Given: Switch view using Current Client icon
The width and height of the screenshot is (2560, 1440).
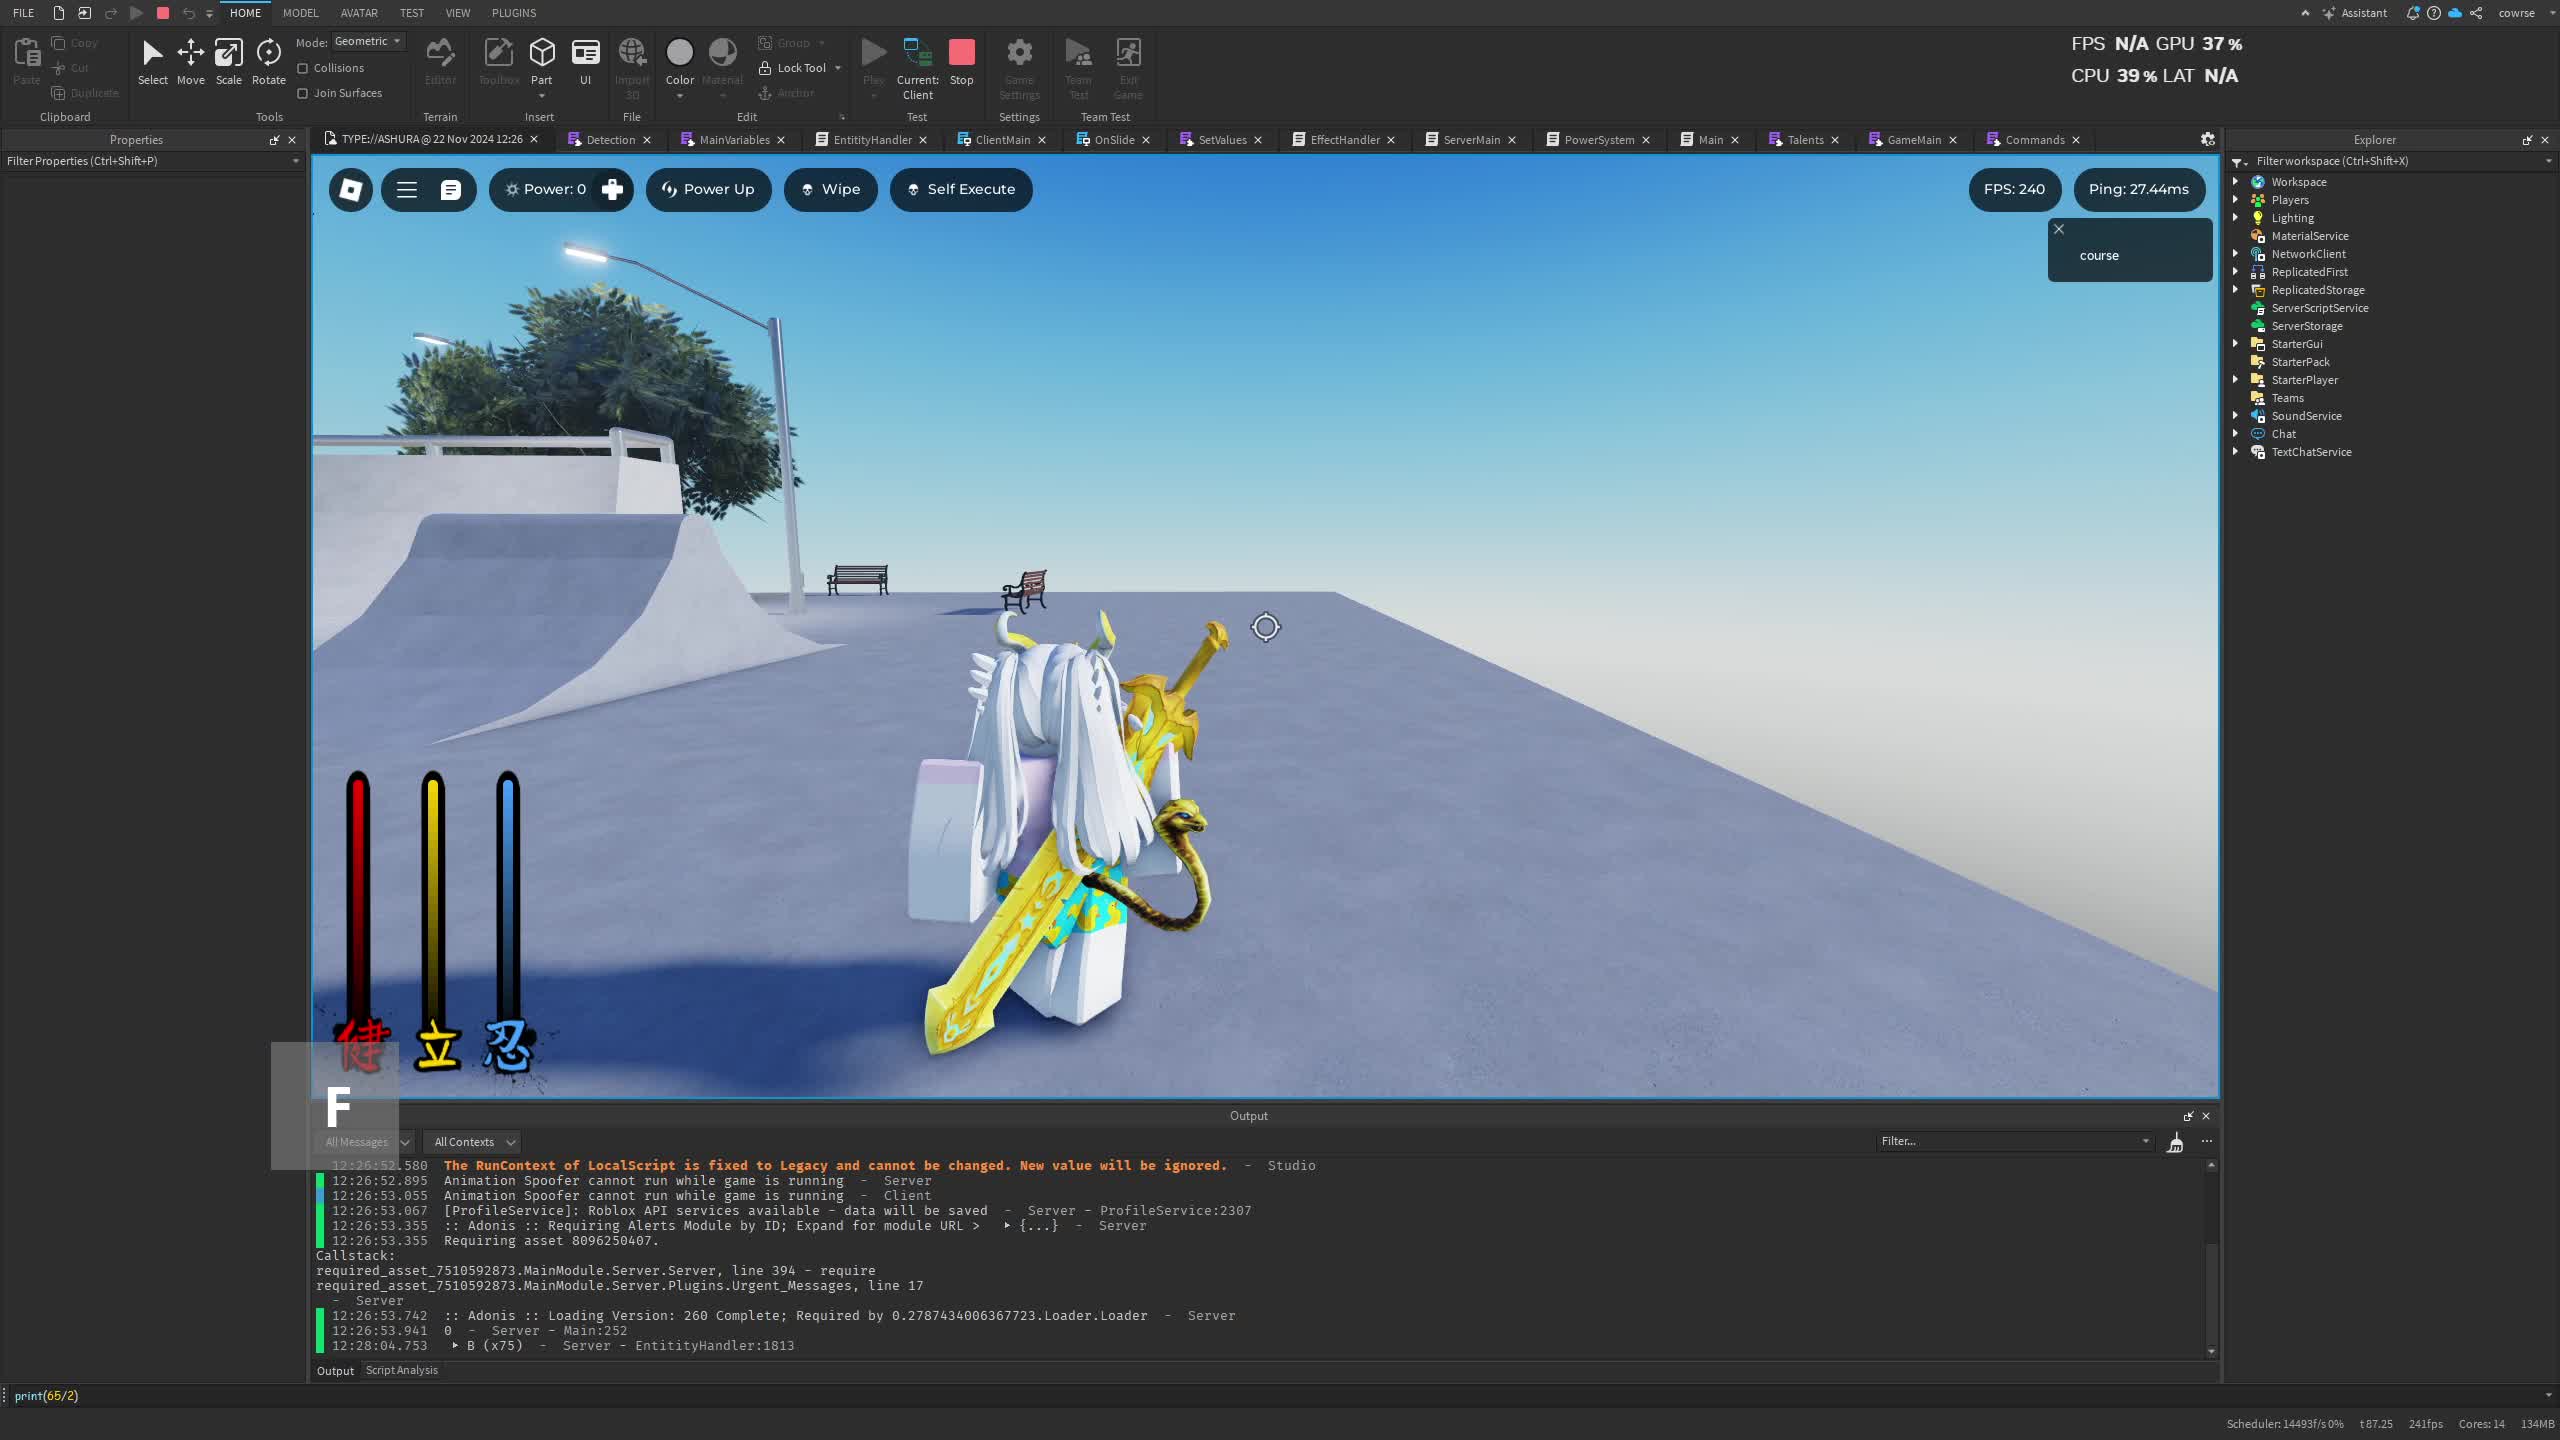Looking at the screenshot, I should [917, 62].
